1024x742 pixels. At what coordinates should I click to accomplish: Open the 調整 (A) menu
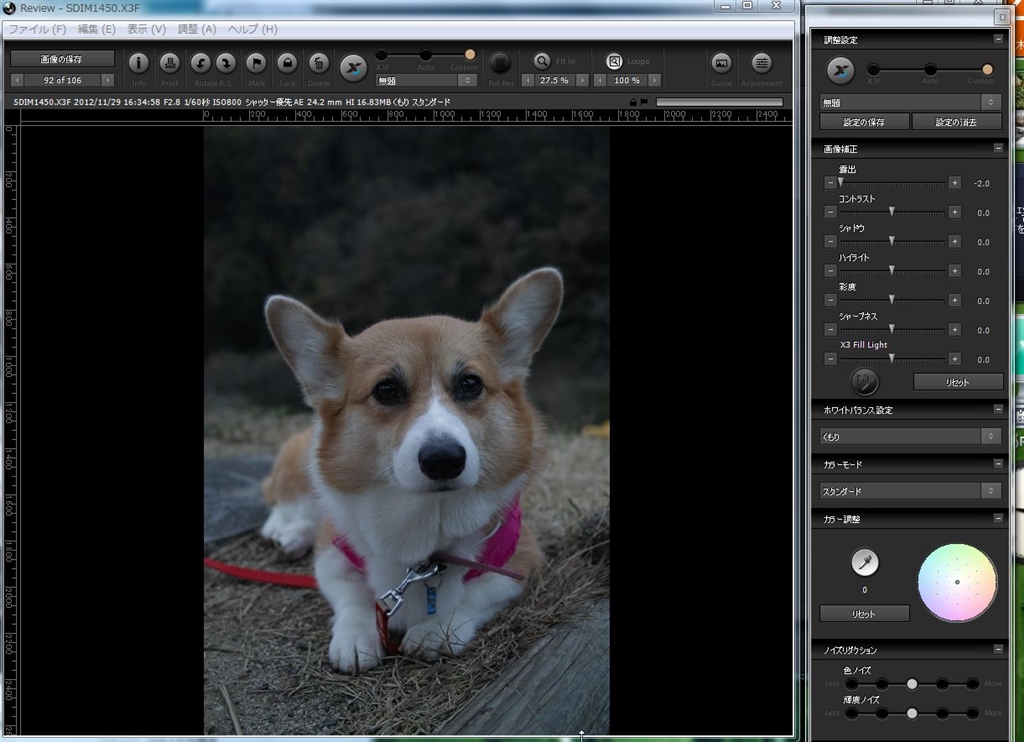click(x=195, y=29)
